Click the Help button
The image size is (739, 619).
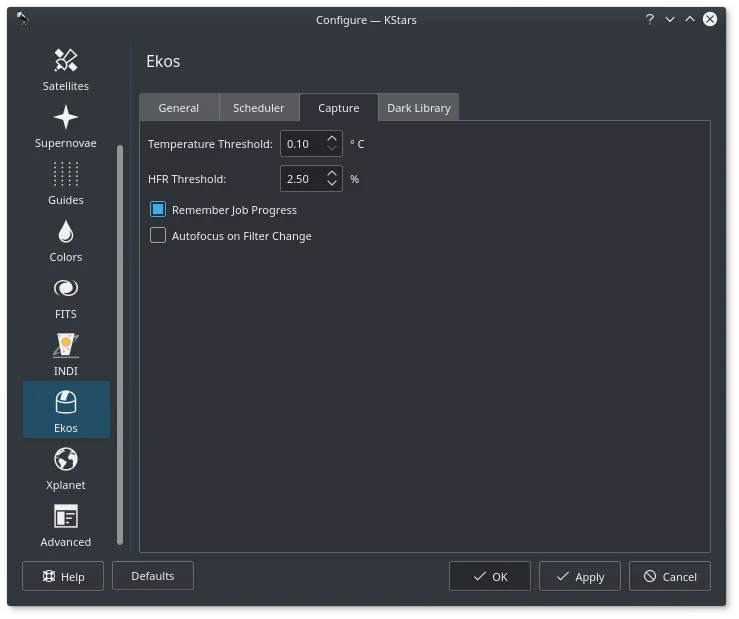point(63,576)
